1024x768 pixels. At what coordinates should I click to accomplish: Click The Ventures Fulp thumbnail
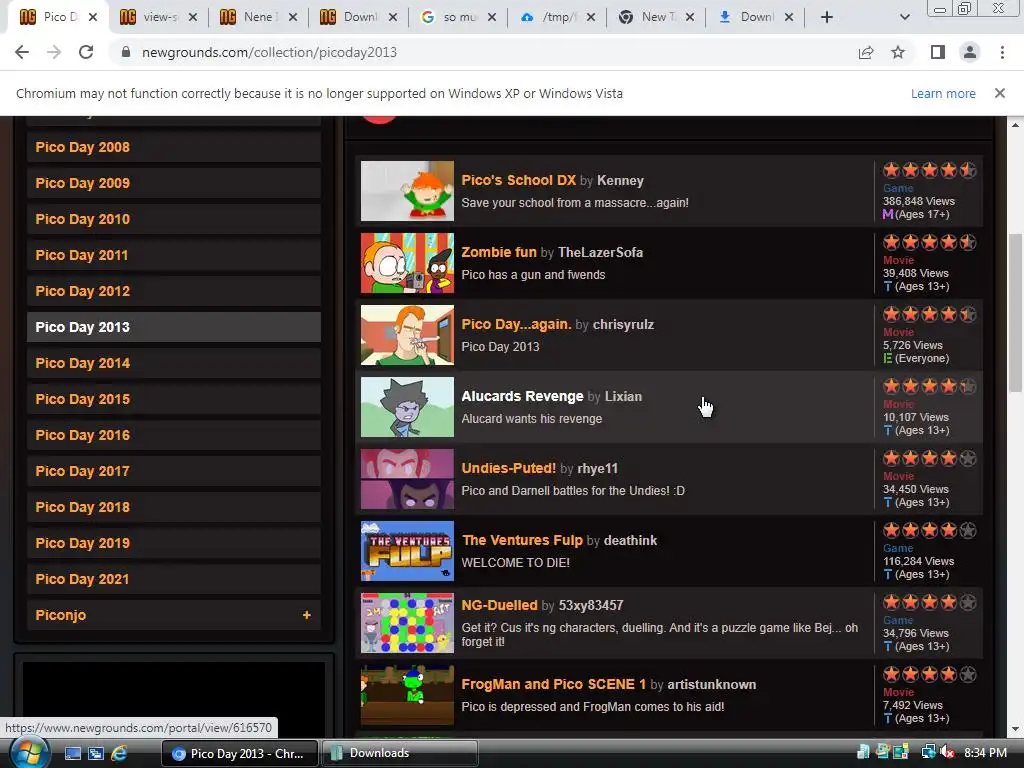pyautogui.click(x=407, y=551)
